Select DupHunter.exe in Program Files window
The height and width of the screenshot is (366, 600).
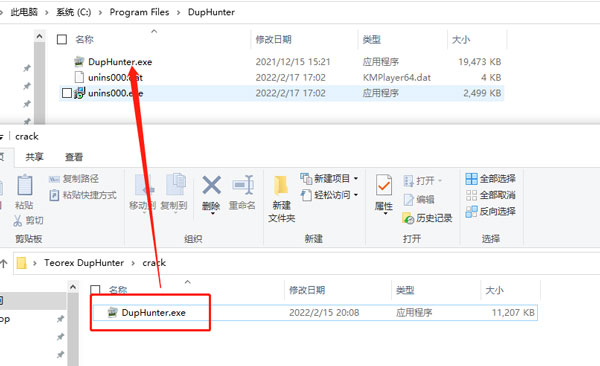120,62
